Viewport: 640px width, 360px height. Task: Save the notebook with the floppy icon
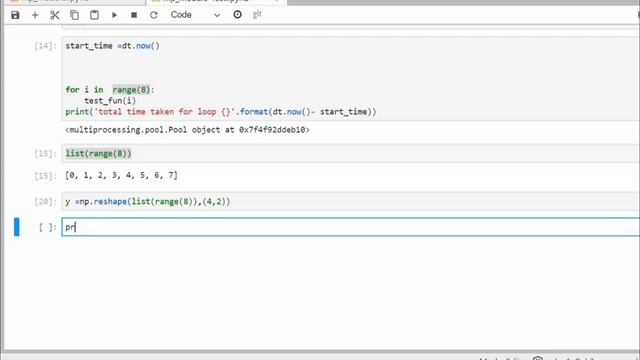pyautogui.click(x=15, y=15)
